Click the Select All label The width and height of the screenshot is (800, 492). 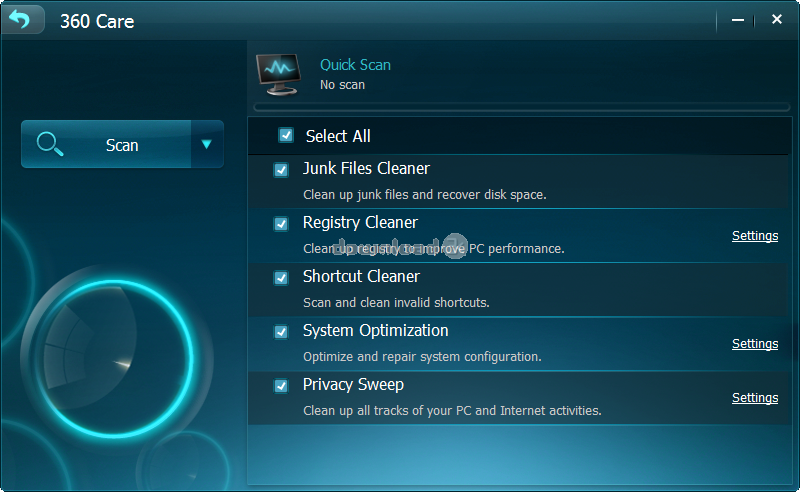coord(338,136)
